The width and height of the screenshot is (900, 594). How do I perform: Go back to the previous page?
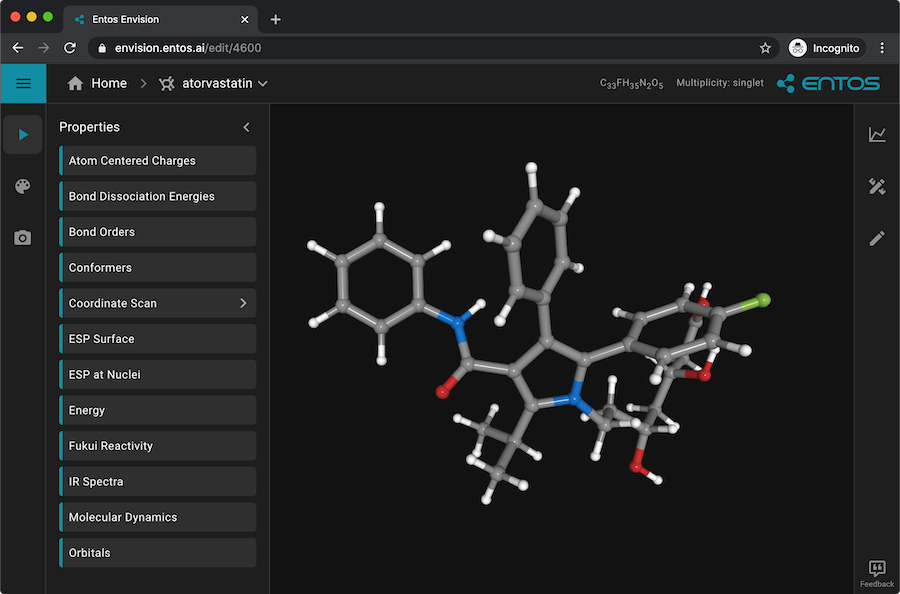coord(18,48)
